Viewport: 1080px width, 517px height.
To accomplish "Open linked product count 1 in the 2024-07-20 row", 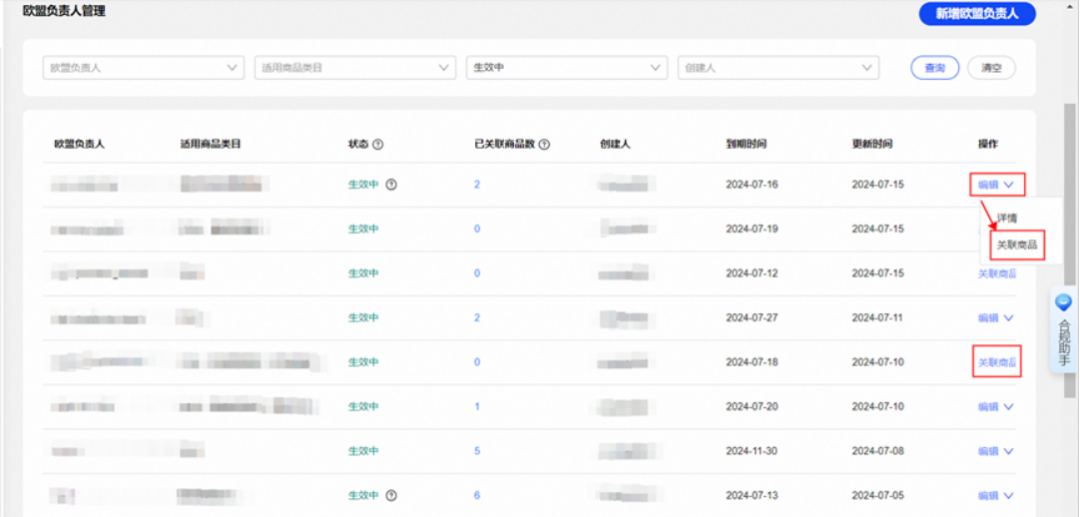I will [x=477, y=406].
